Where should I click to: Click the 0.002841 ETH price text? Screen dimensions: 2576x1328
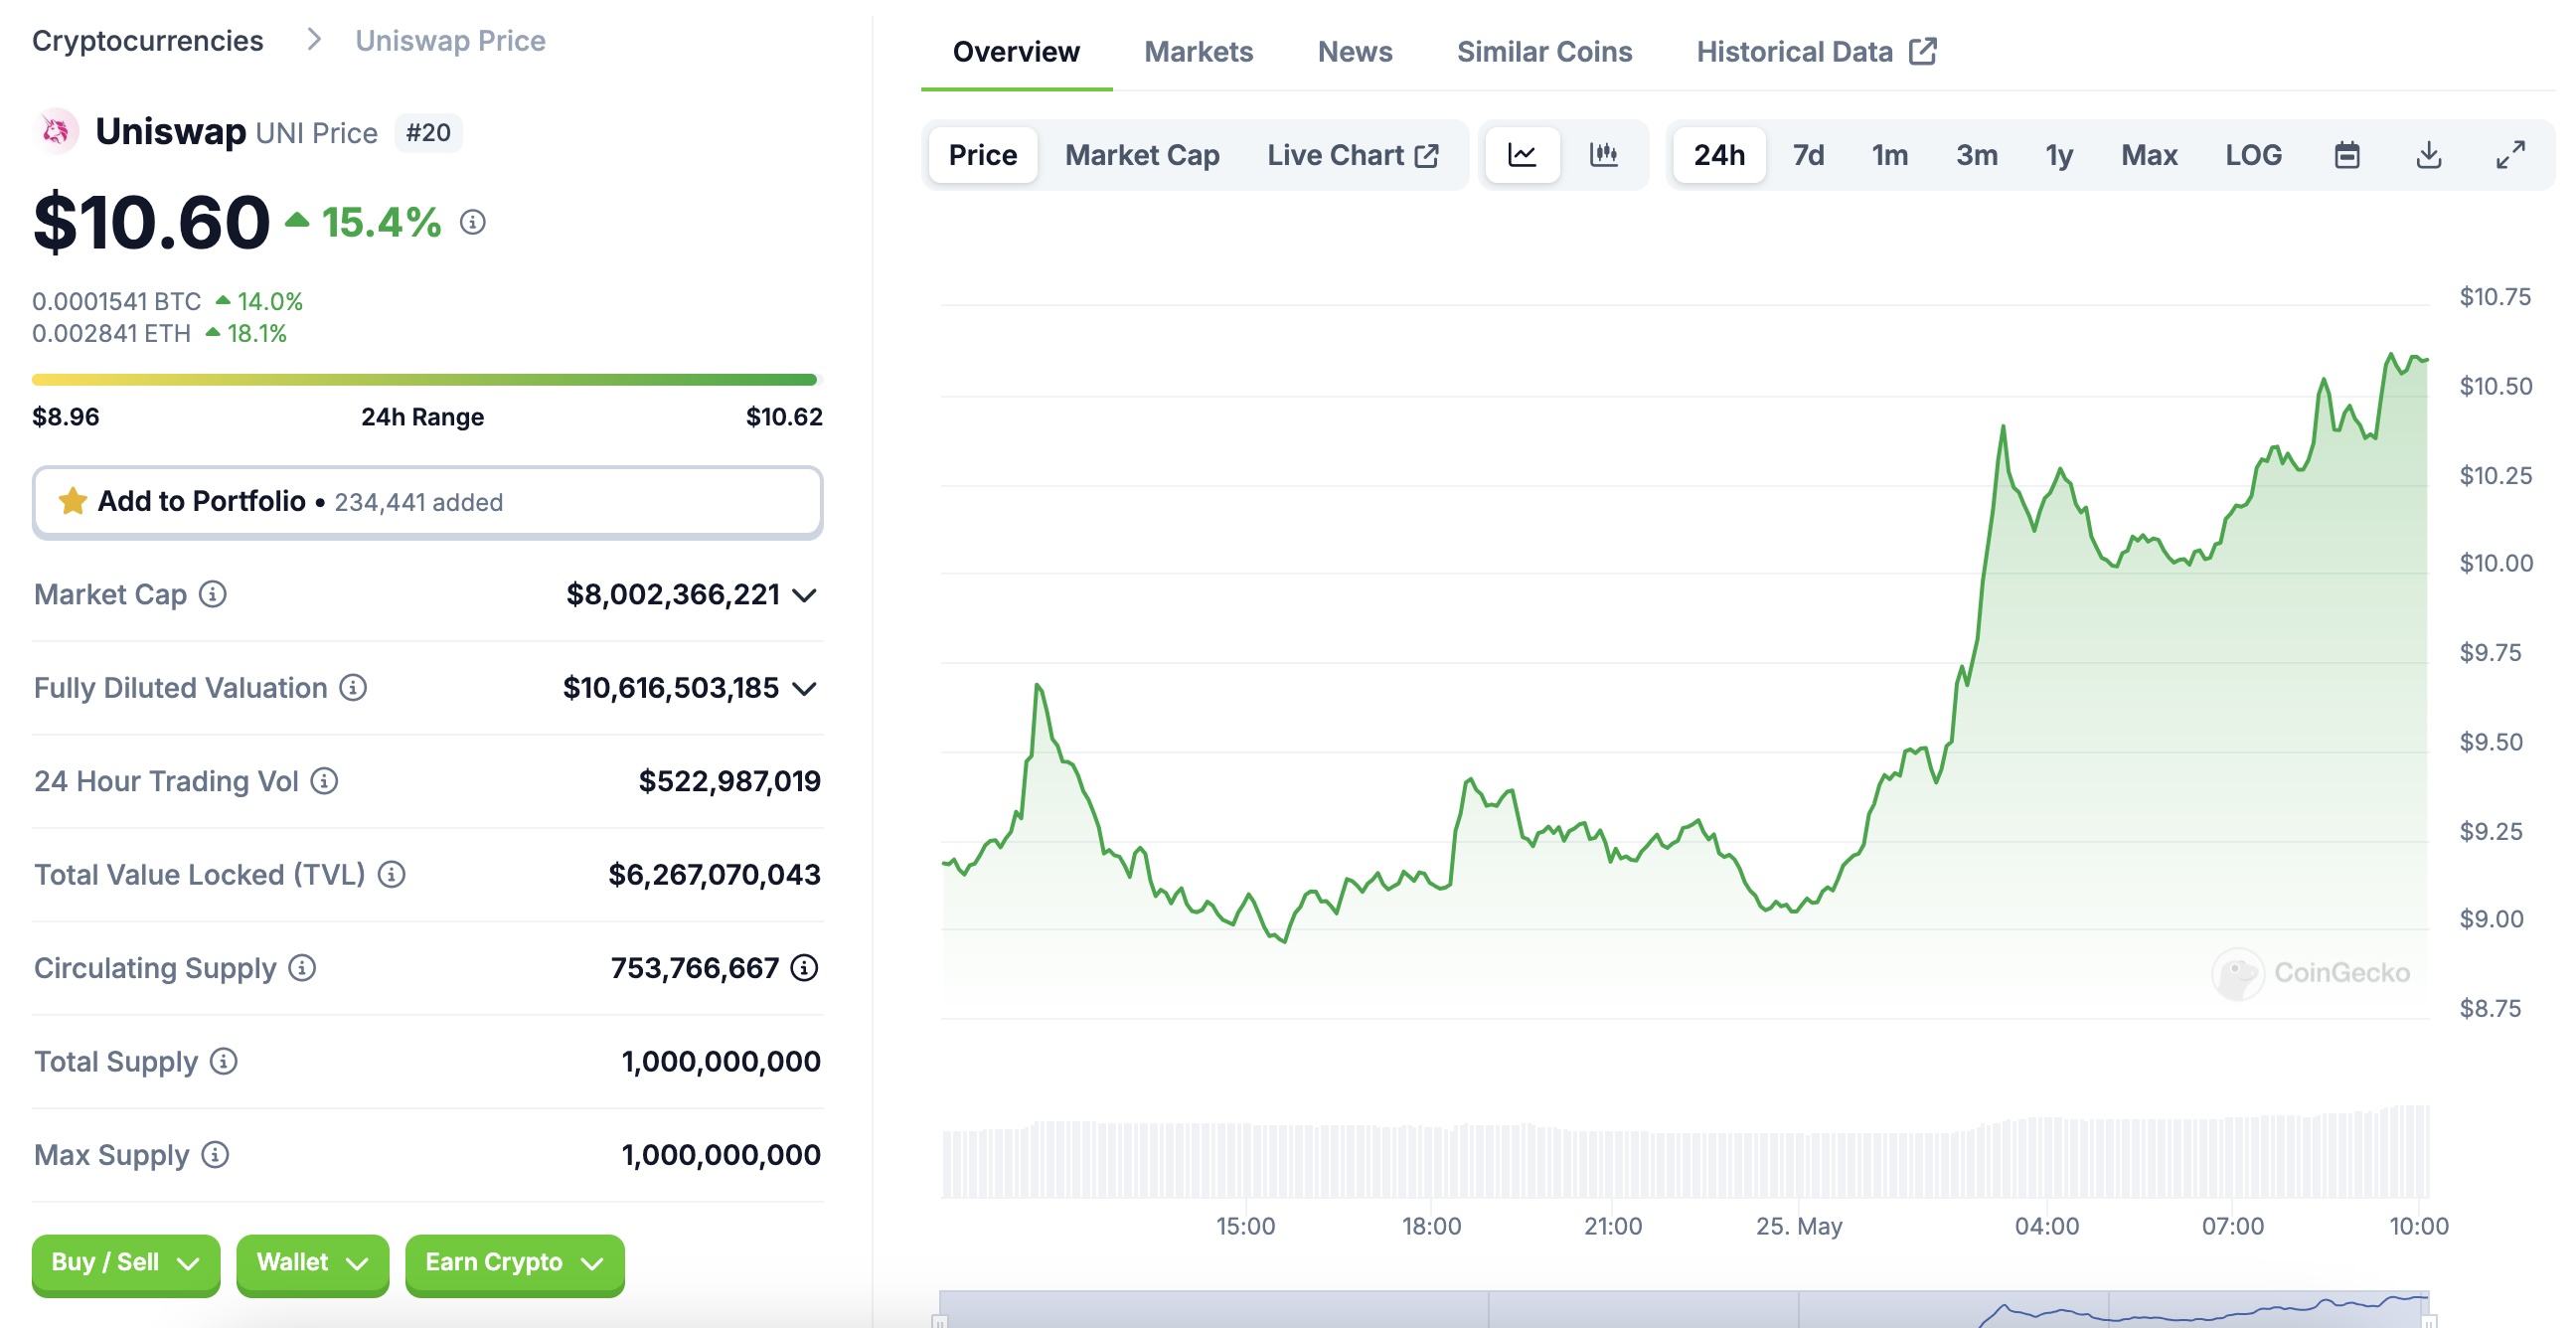(x=112, y=333)
